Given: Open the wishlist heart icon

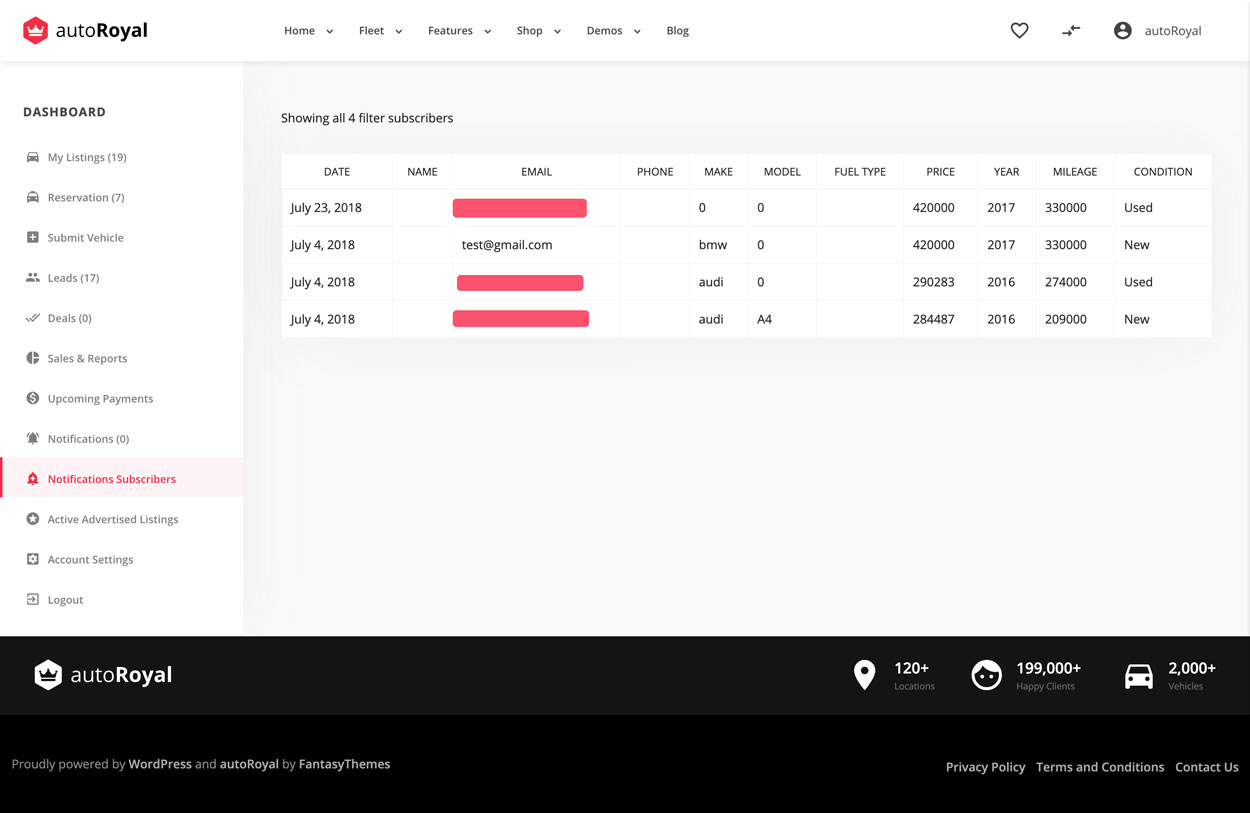Looking at the screenshot, I should tap(1019, 31).
